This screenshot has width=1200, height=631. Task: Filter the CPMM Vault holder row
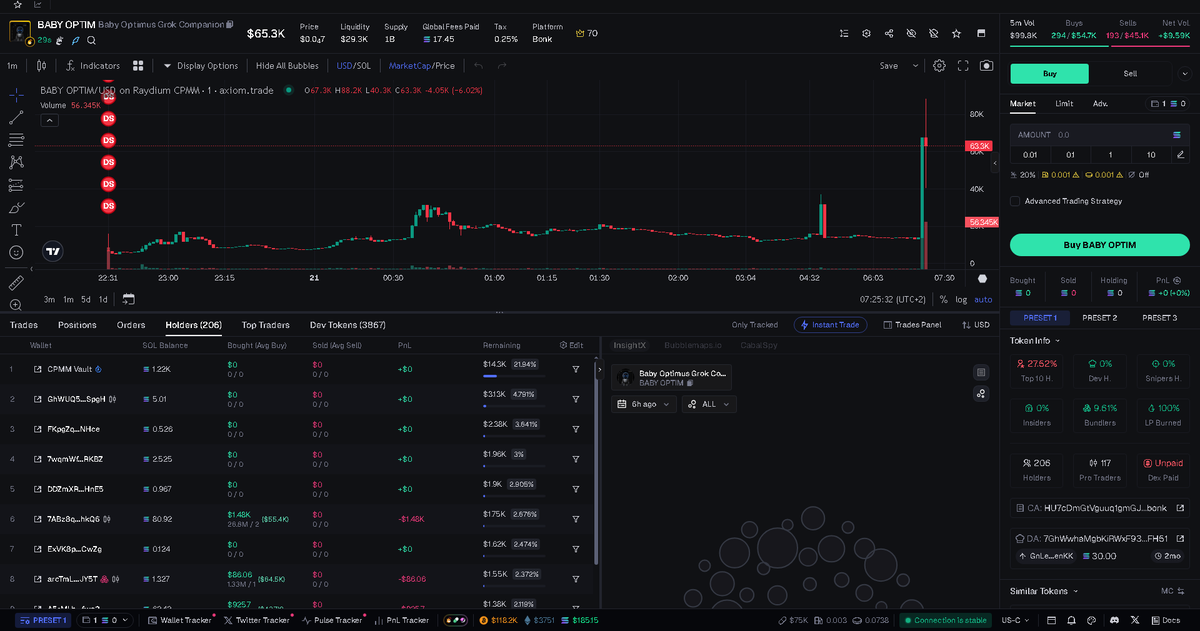click(576, 369)
